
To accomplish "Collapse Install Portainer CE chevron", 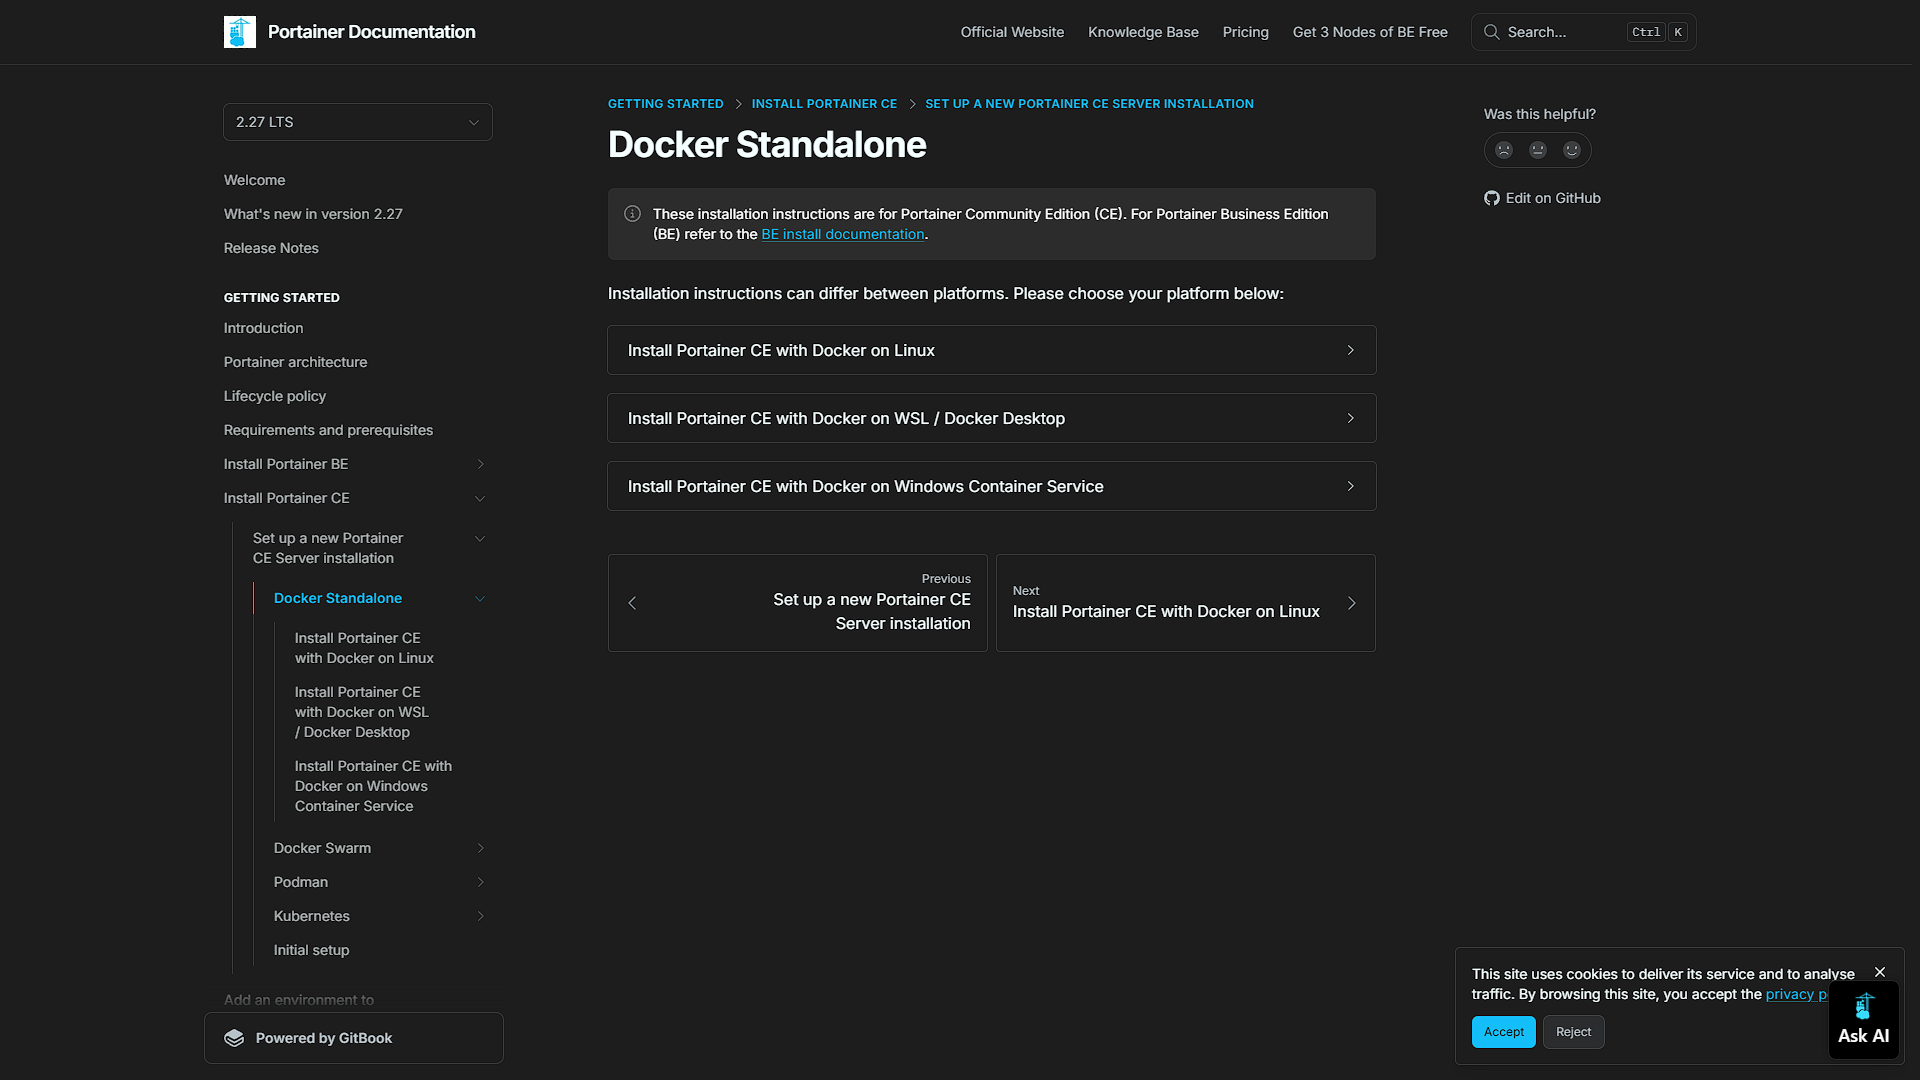I will tap(480, 498).
